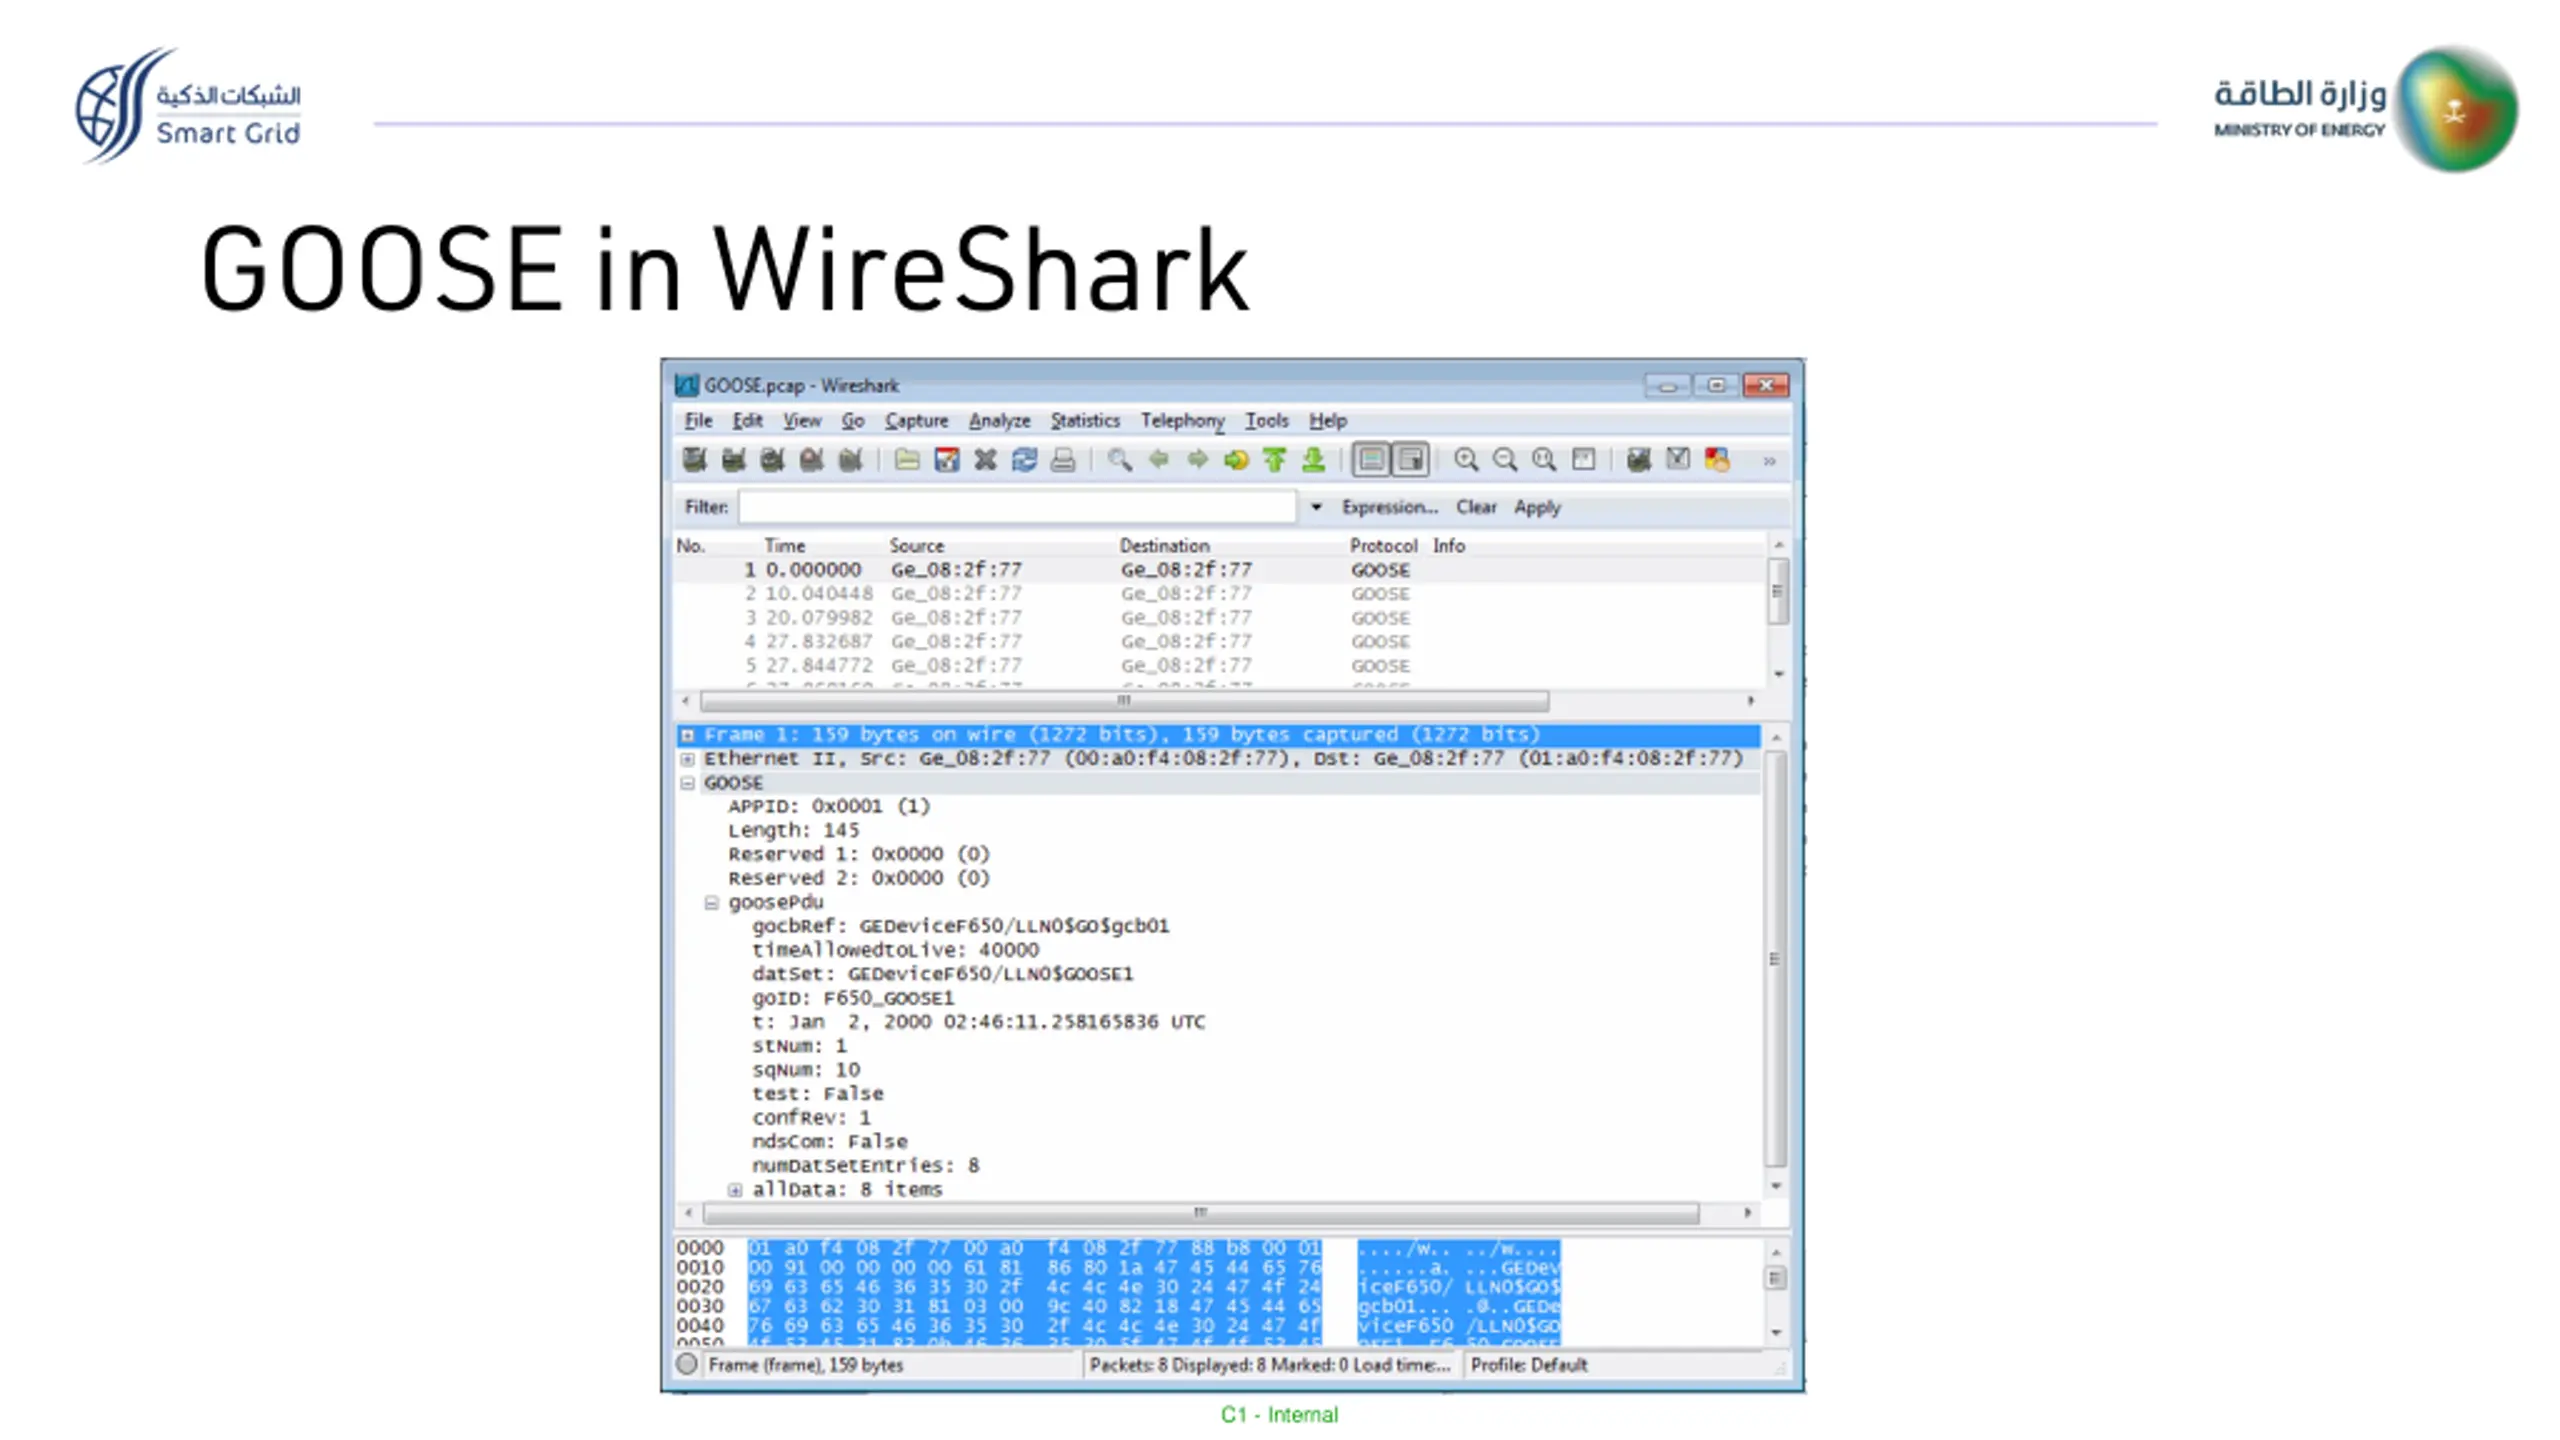This screenshot has width=2560, height=1440.
Task: Open the Tools menu
Action: click(1266, 421)
